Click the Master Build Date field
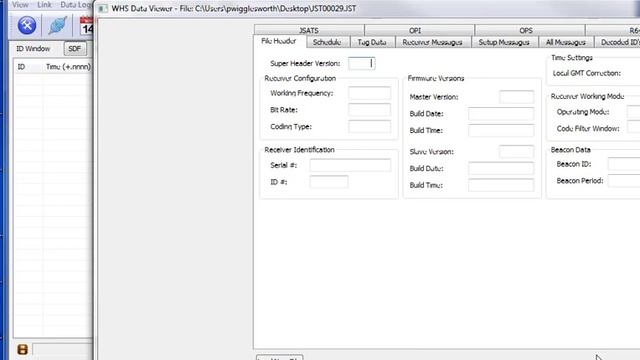Viewport: 640px width, 360px height. coord(501,113)
